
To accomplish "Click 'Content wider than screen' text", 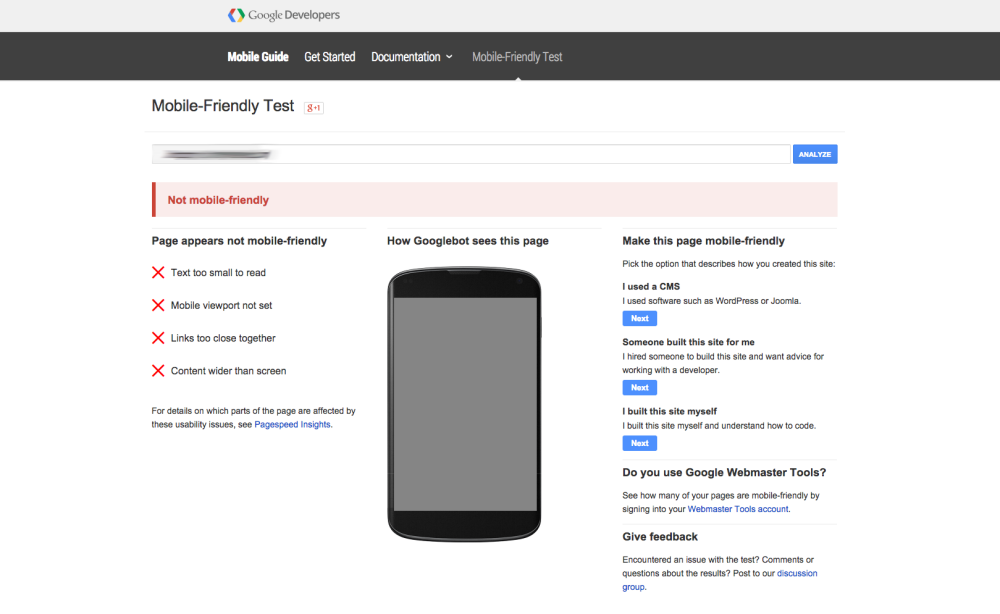I will pyautogui.click(x=228, y=370).
